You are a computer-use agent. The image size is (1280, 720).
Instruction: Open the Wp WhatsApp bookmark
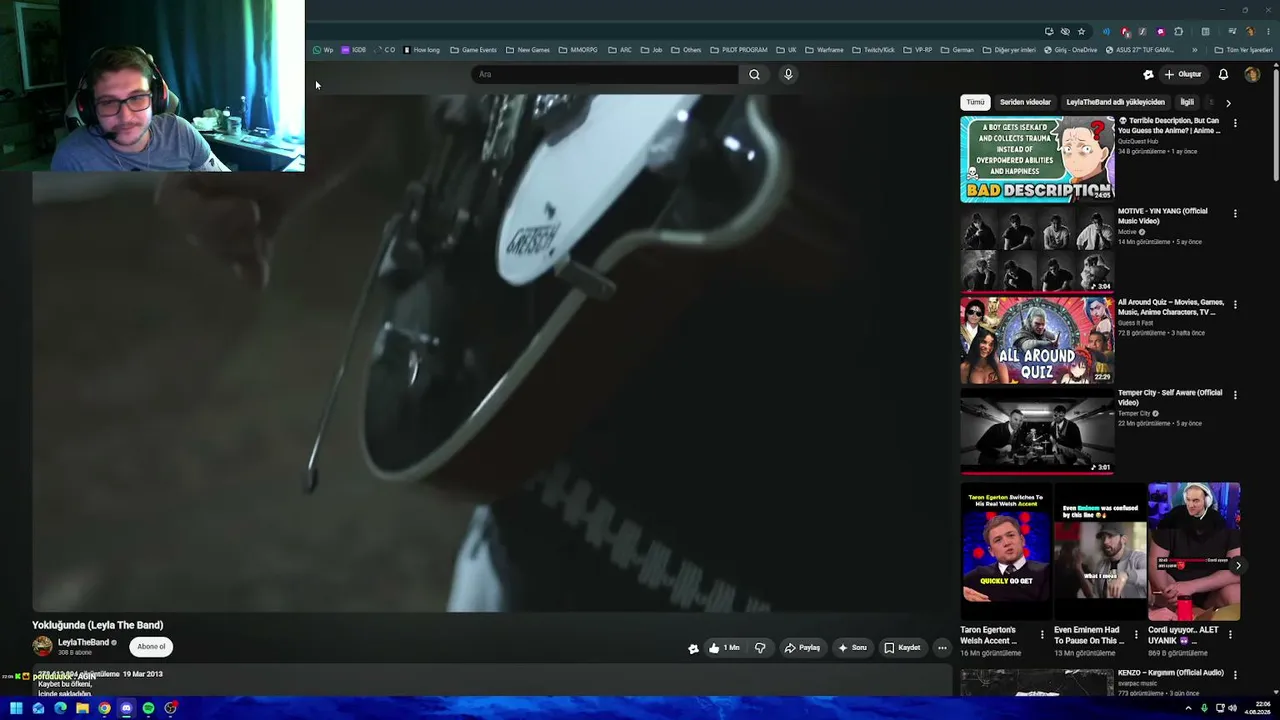[x=323, y=50]
